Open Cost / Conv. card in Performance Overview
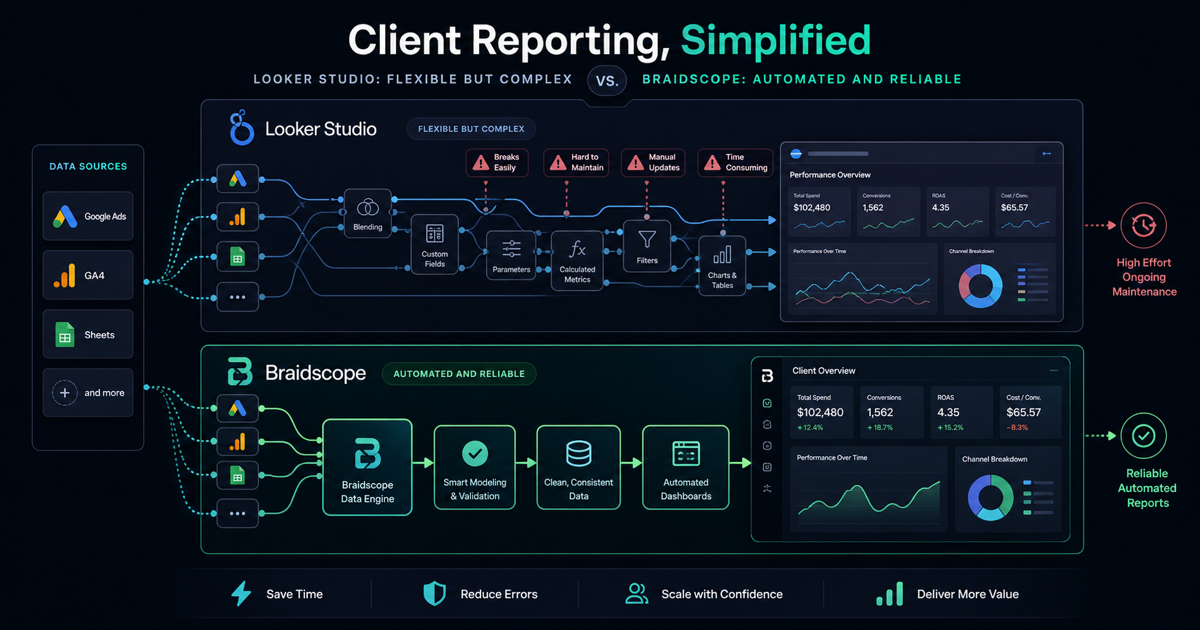 1025,209
